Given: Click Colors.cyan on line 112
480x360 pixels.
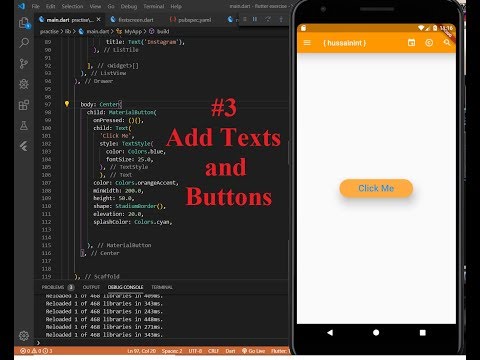Looking at the screenshot, I should (152, 222).
